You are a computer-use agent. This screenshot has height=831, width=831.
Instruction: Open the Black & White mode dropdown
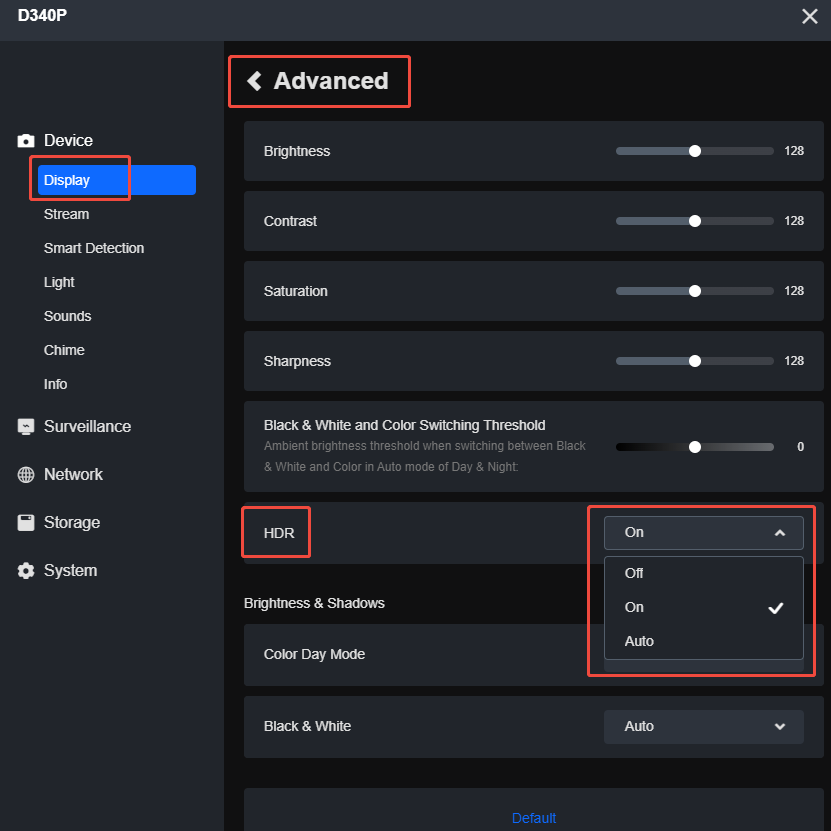(703, 726)
